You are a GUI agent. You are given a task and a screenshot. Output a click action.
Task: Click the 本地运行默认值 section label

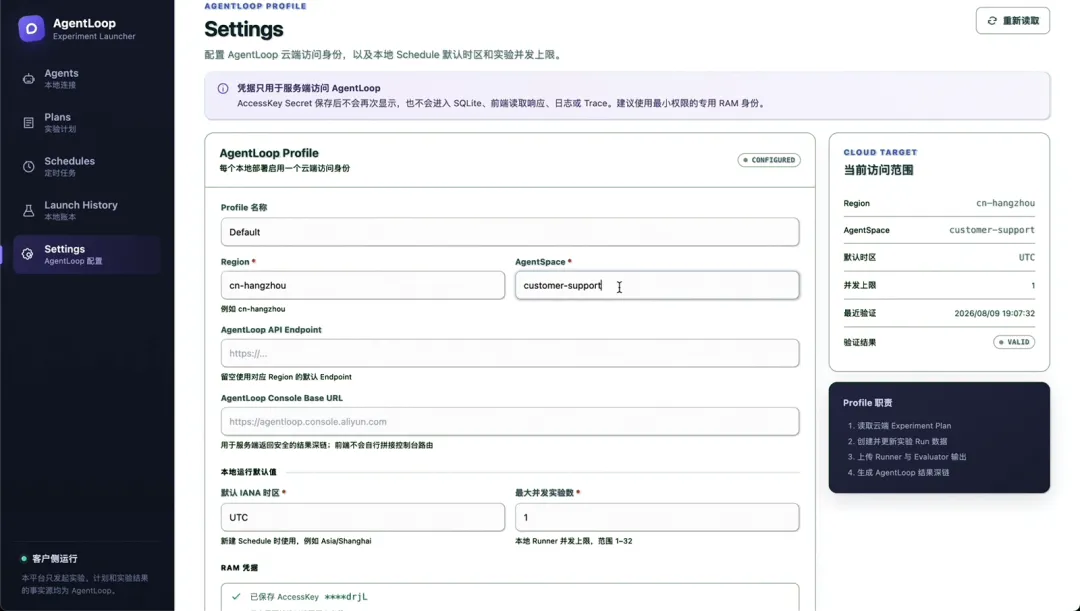click(x=249, y=472)
